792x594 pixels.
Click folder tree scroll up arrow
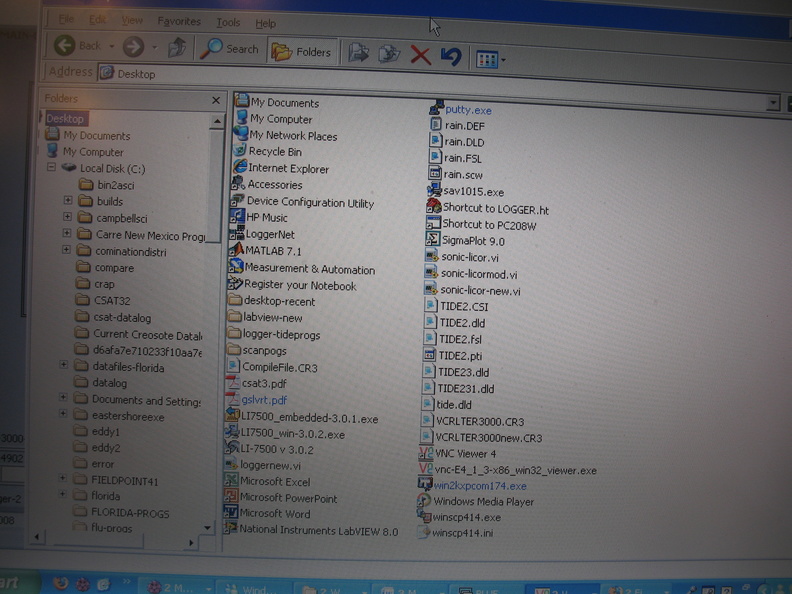pyautogui.click(x=217, y=121)
